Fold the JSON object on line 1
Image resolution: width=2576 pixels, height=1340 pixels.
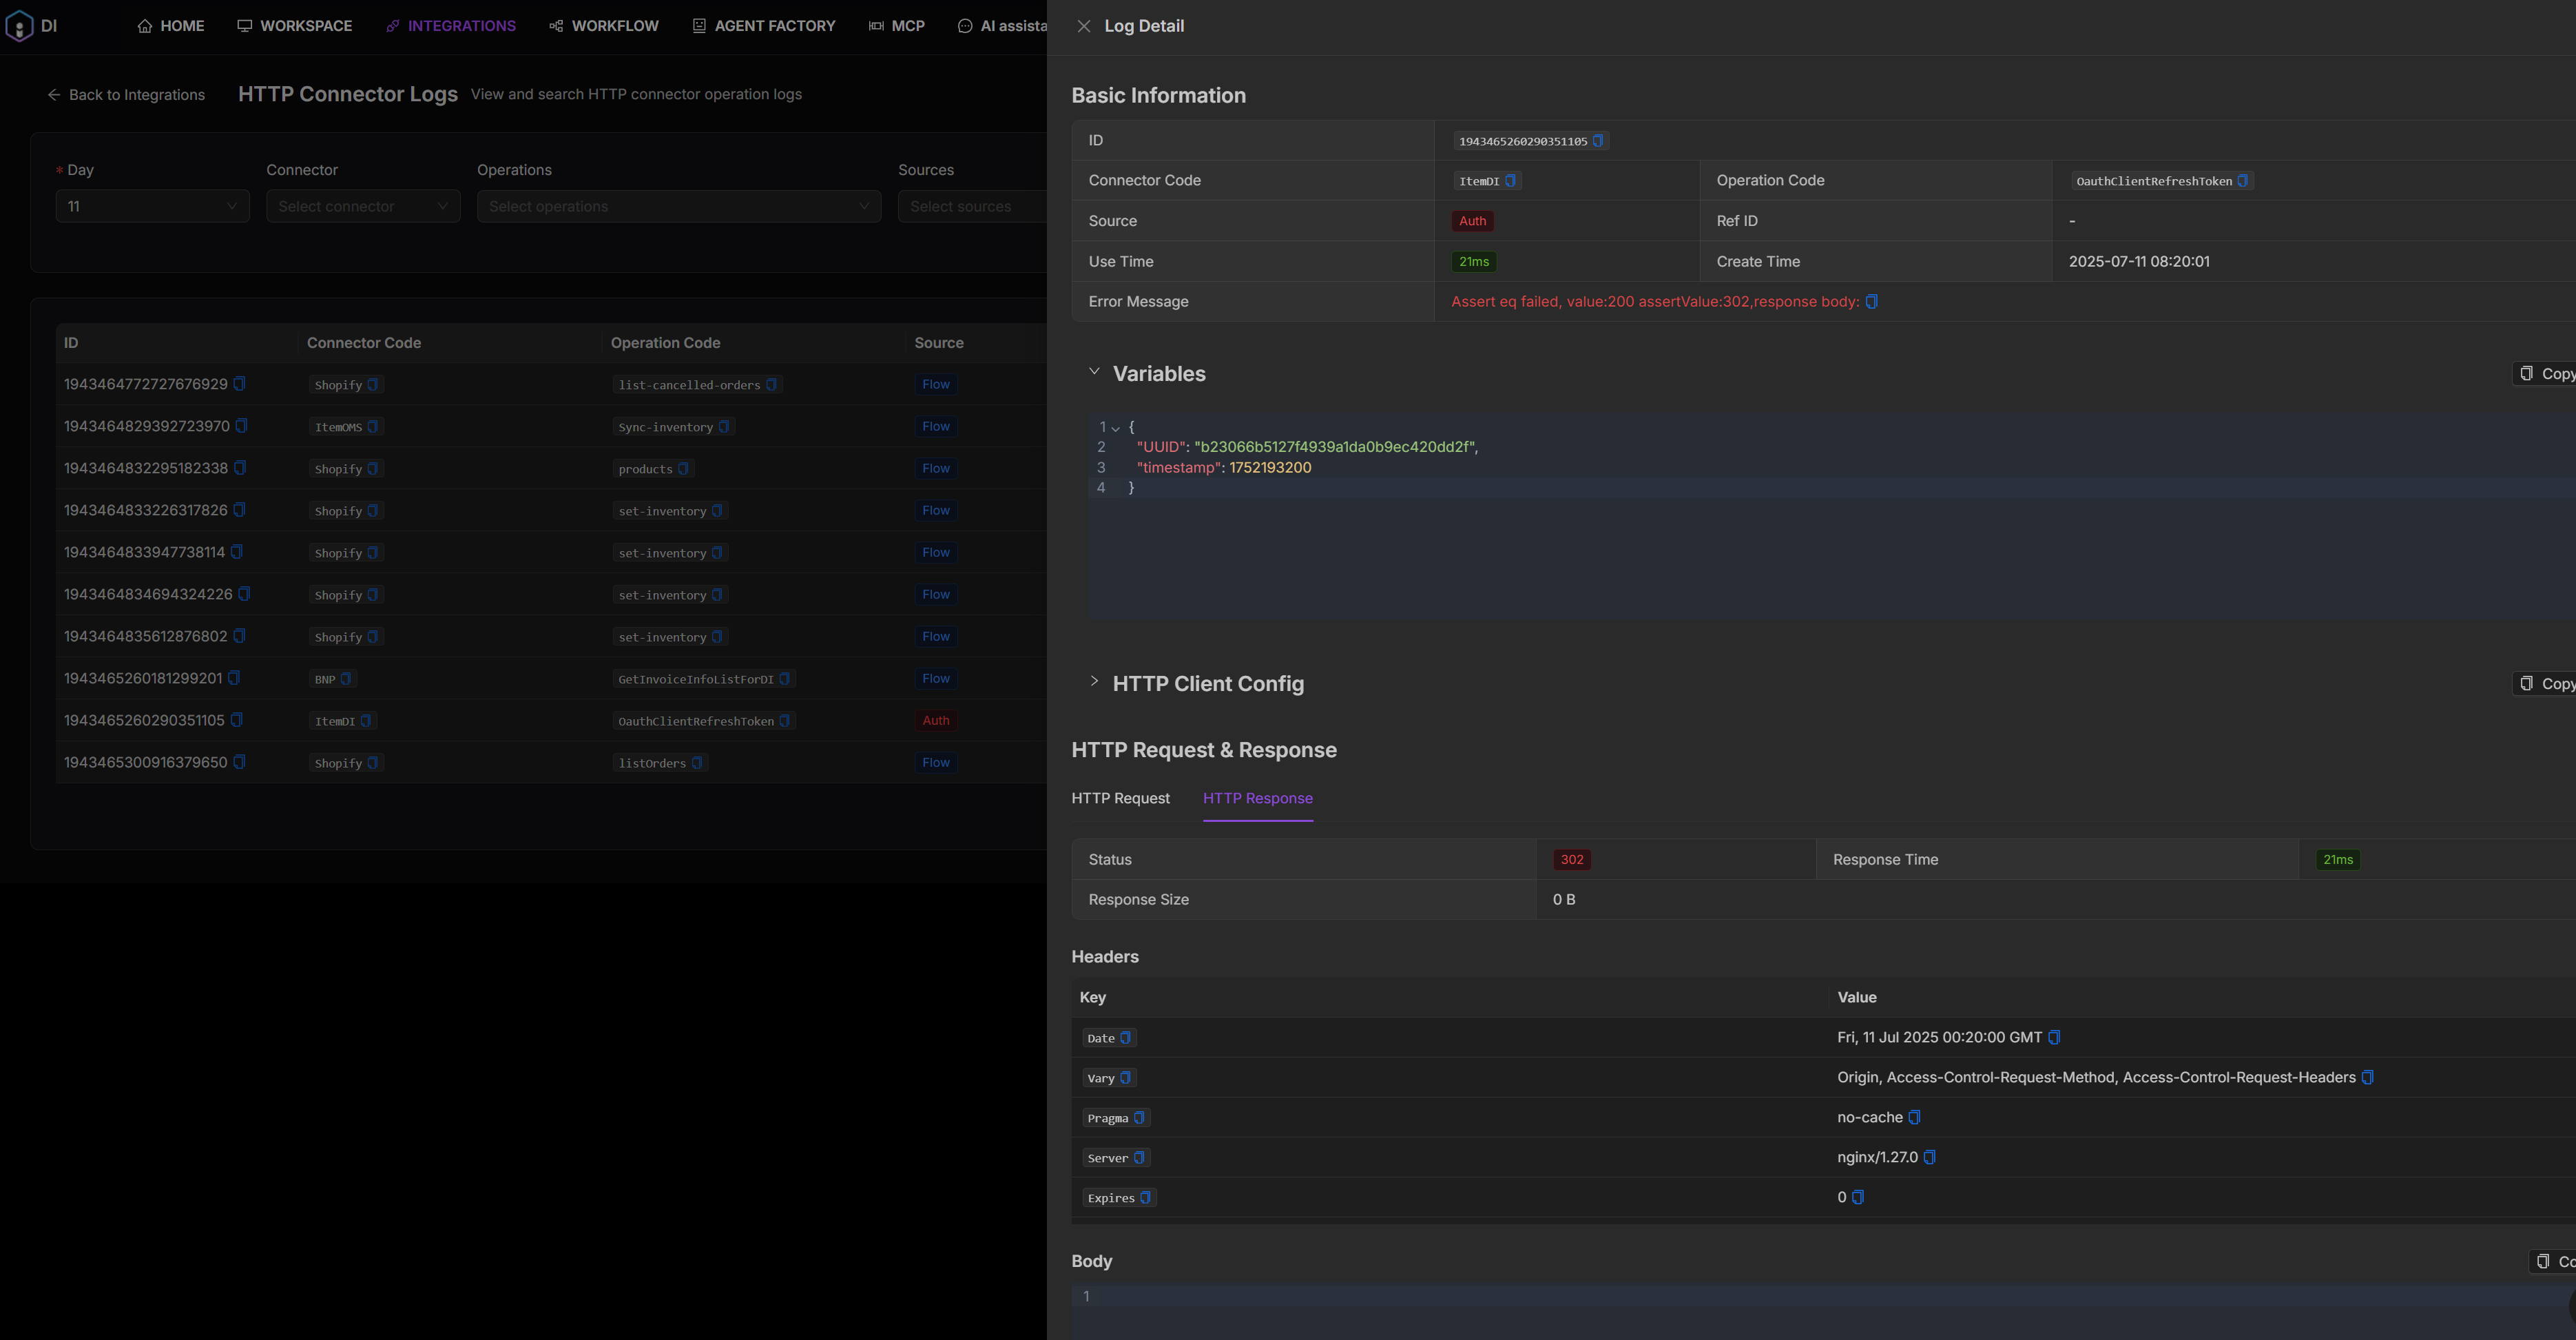(x=1116, y=428)
